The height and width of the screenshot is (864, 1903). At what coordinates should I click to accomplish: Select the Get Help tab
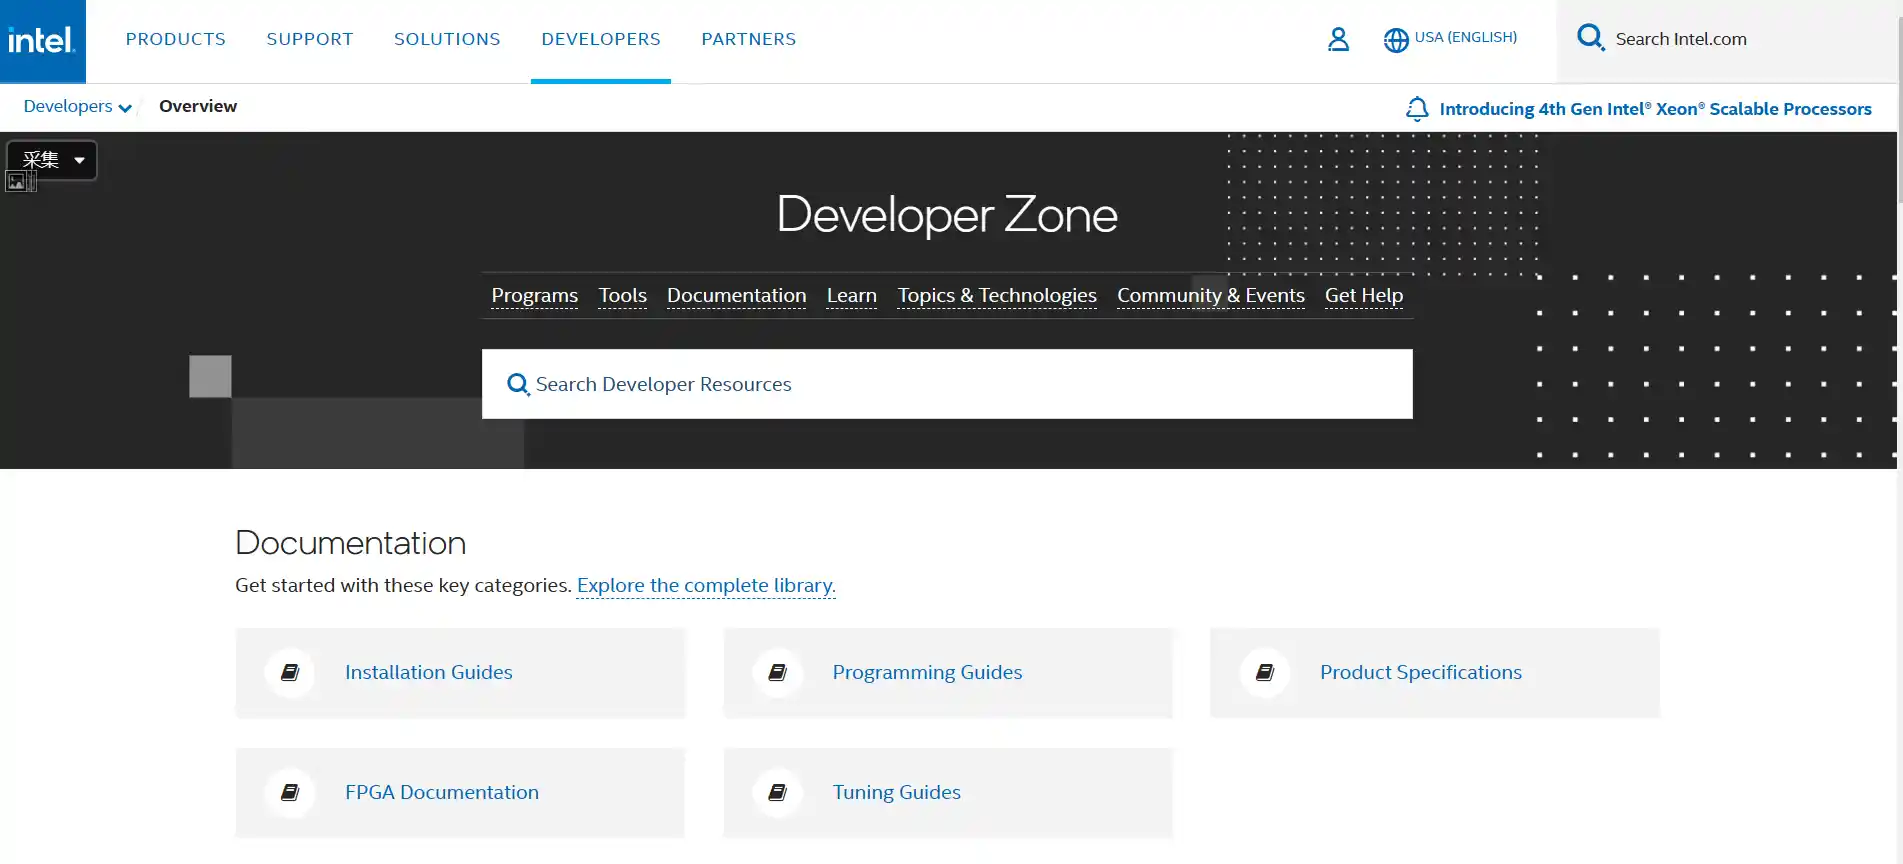(1364, 296)
